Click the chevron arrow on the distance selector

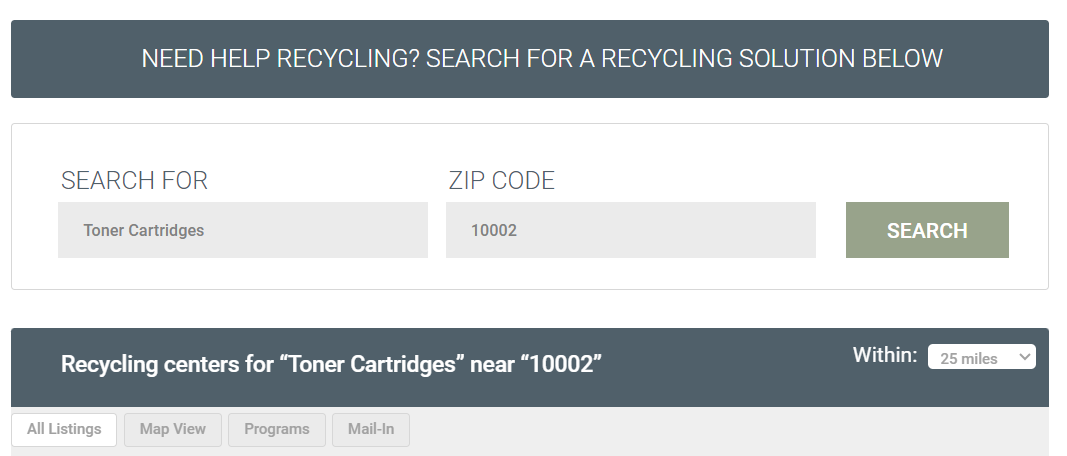click(1023, 357)
